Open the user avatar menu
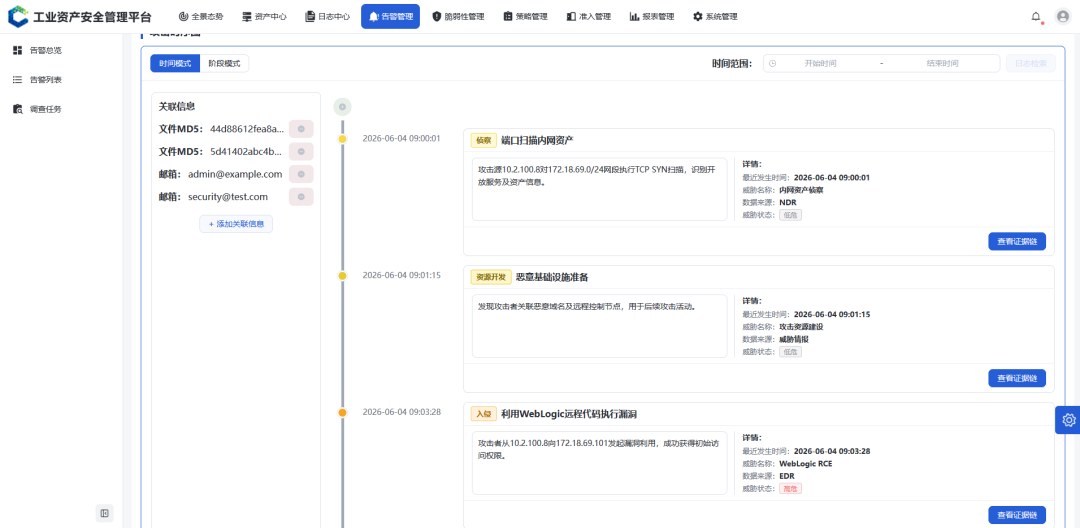The image size is (1080, 528). tap(1062, 17)
